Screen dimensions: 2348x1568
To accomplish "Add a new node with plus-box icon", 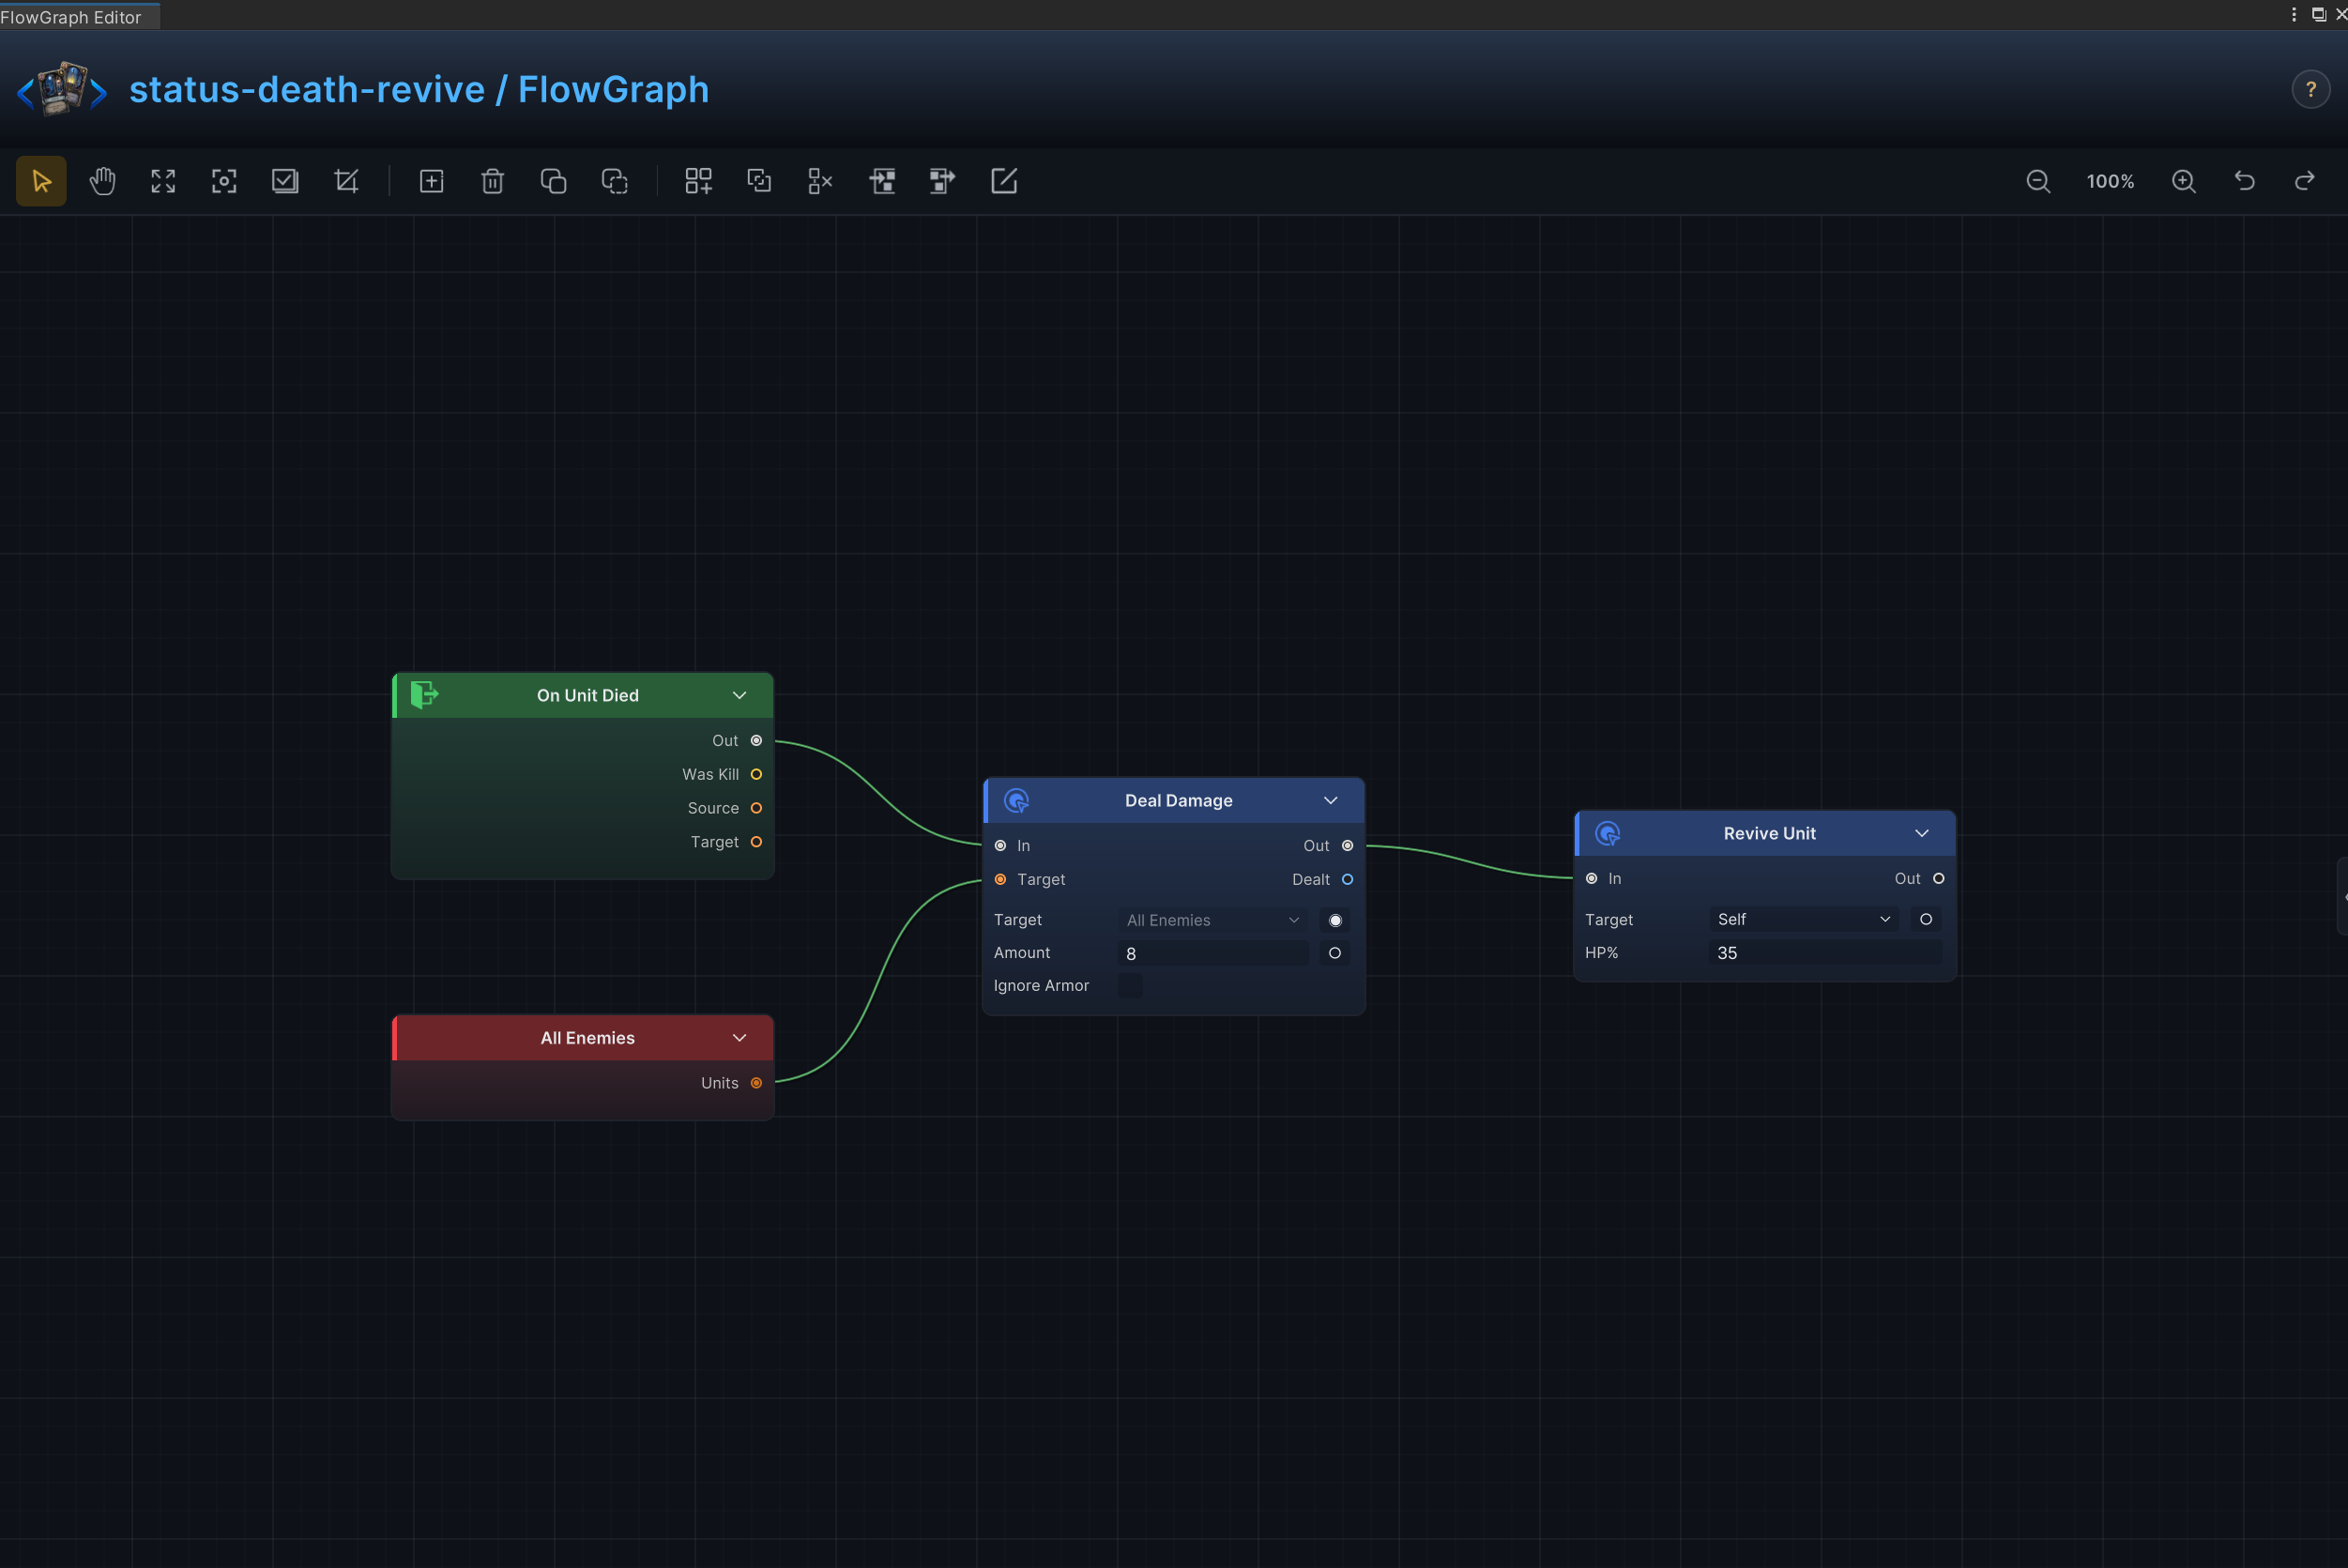I will [x=431, y=181].
